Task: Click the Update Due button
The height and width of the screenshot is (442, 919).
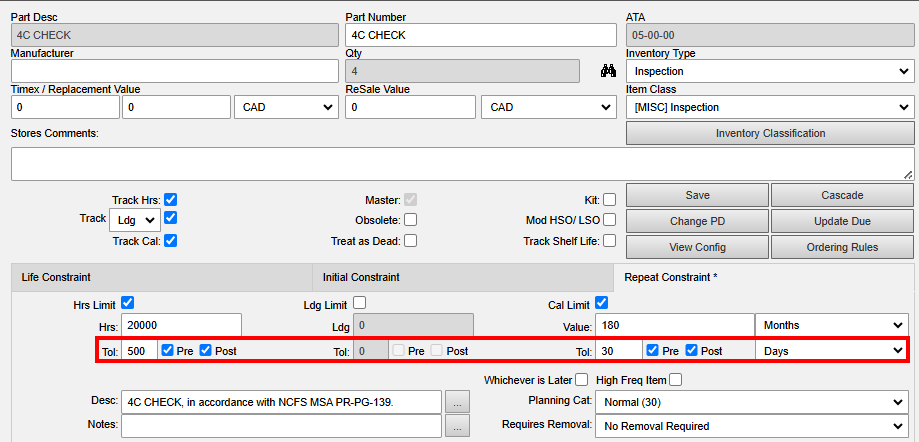Action: coord(842,221)
